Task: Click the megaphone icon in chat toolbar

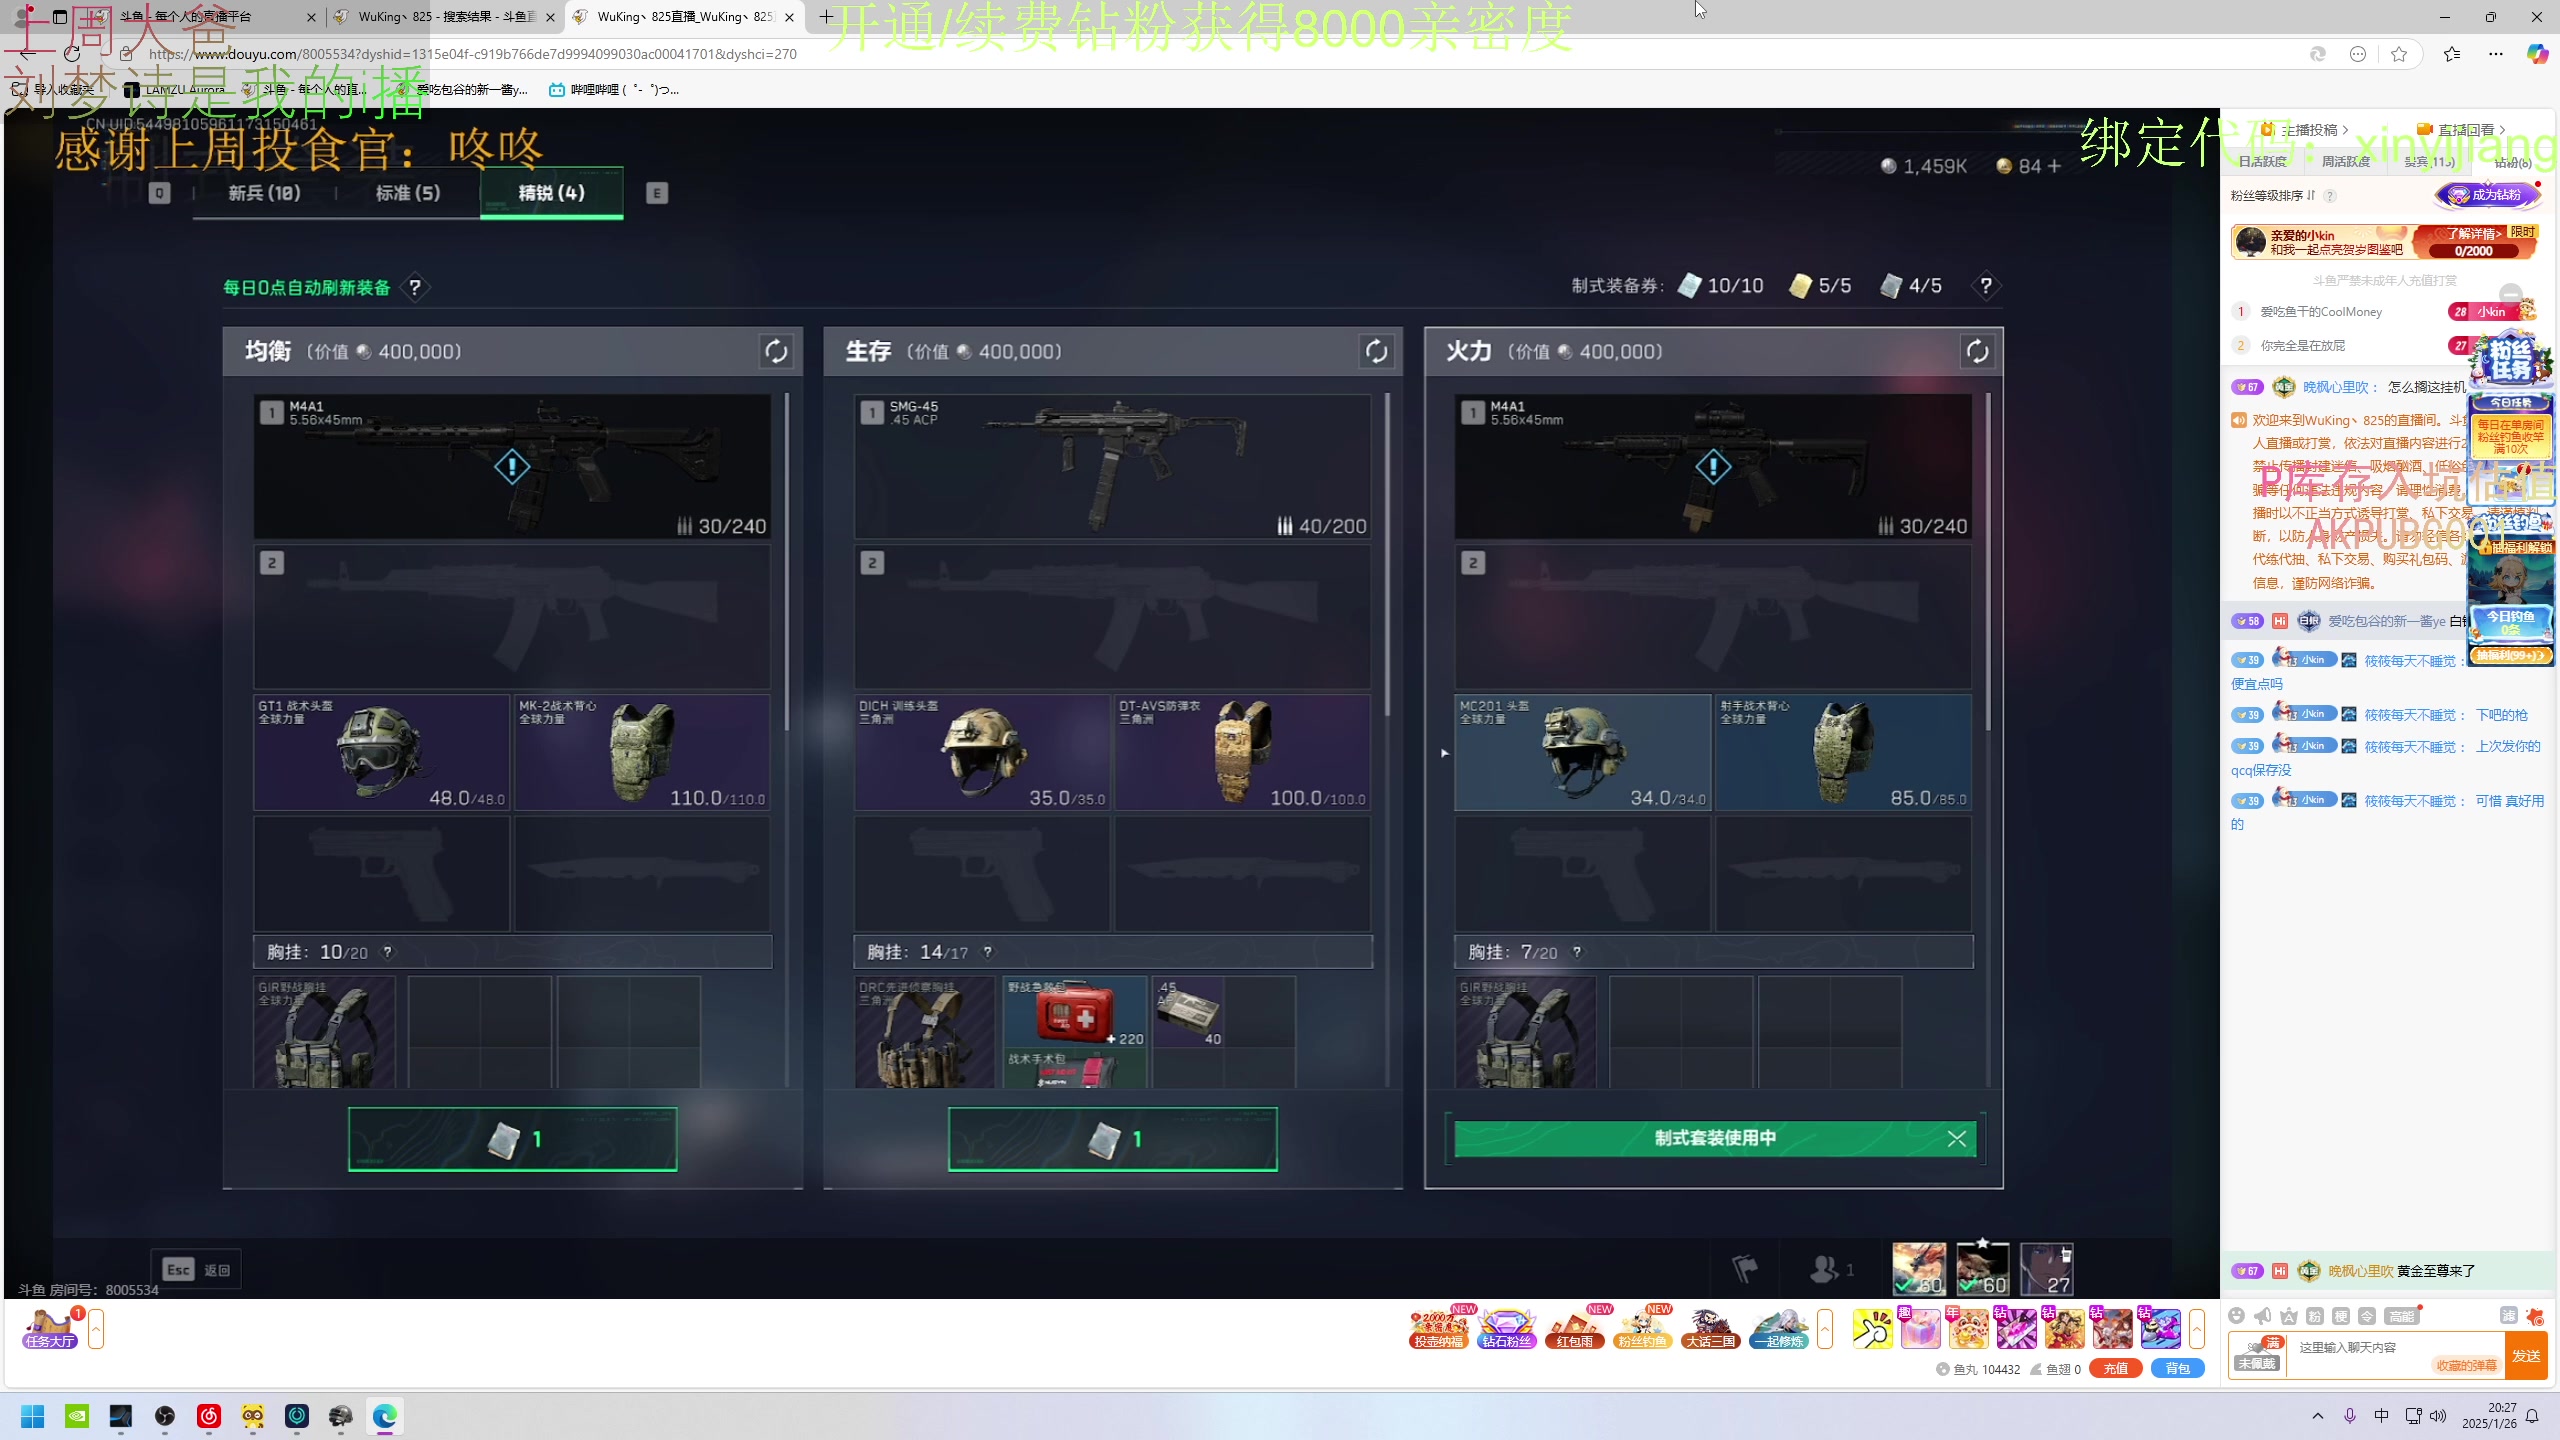Action: (2263, 1316)
